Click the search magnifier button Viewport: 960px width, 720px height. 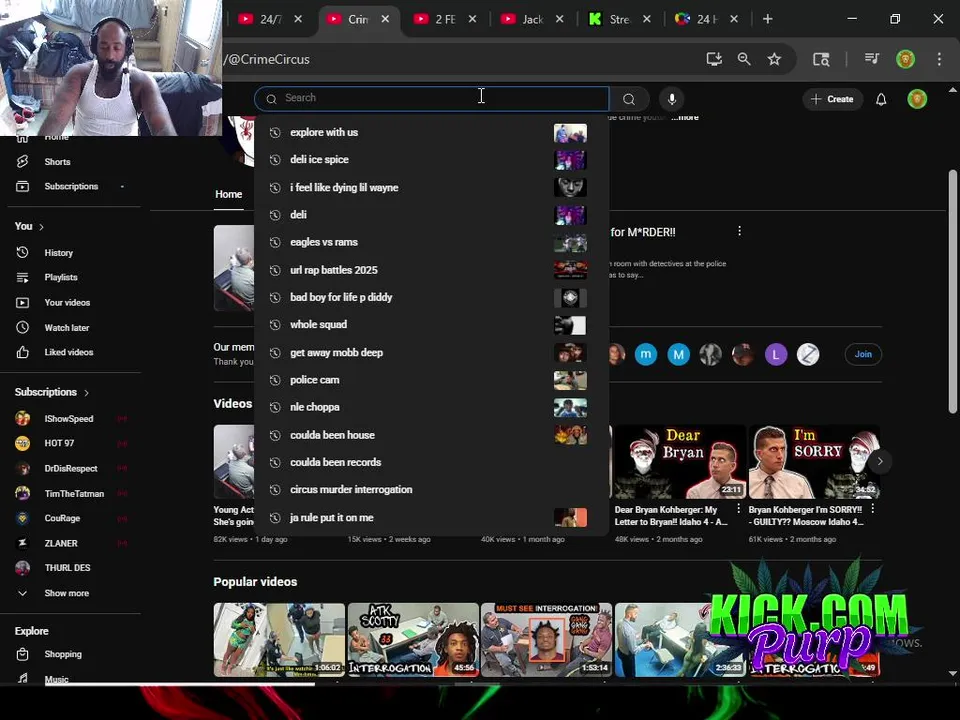pyautogui.click(x=629, y=99)
